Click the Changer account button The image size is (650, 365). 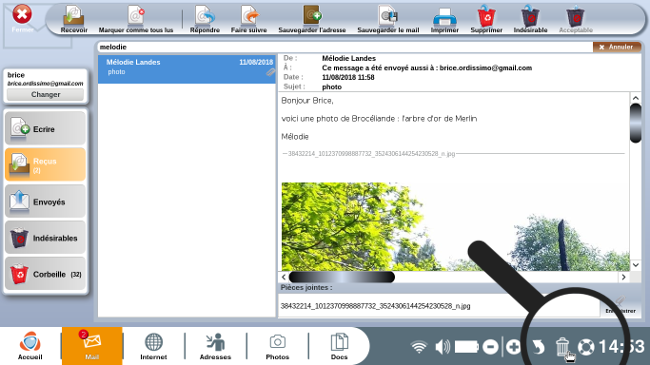click(x=46, y=95)
